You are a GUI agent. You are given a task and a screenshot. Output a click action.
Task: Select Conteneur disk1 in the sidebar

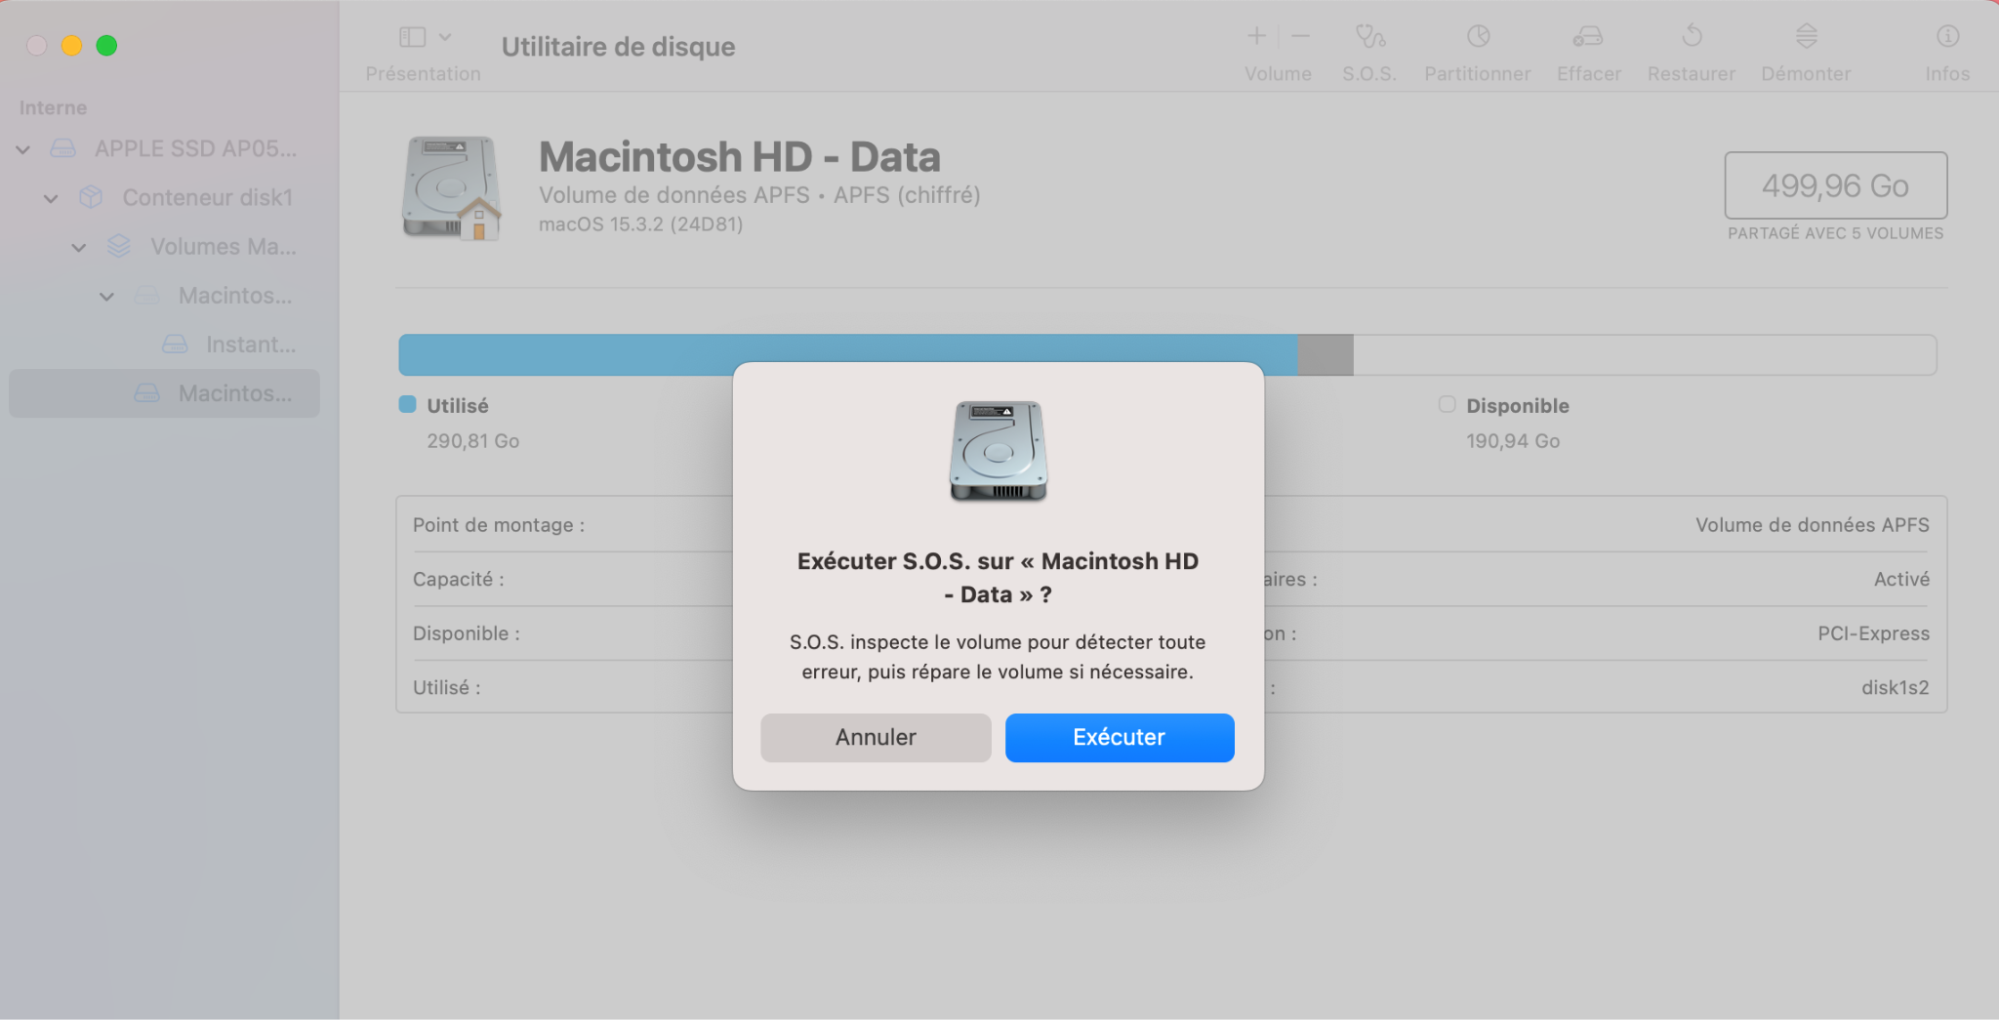207,197
